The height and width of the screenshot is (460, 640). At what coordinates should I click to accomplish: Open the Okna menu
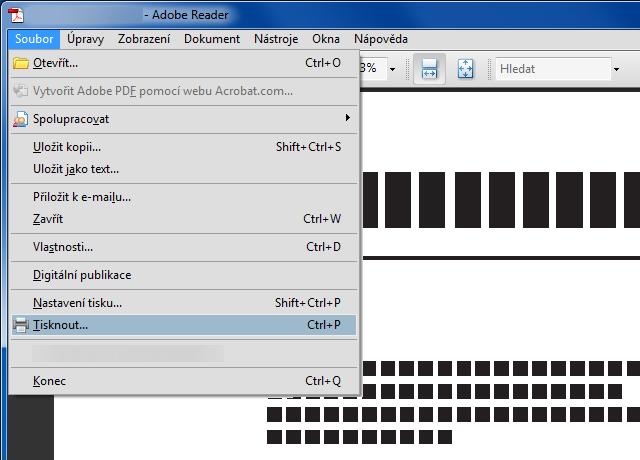326,39
